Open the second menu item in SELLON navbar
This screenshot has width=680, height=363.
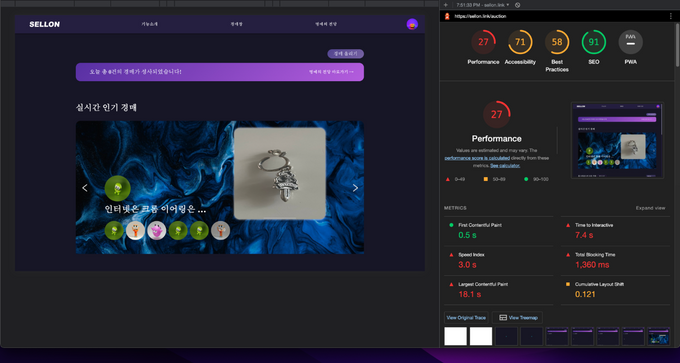(237, 24)
